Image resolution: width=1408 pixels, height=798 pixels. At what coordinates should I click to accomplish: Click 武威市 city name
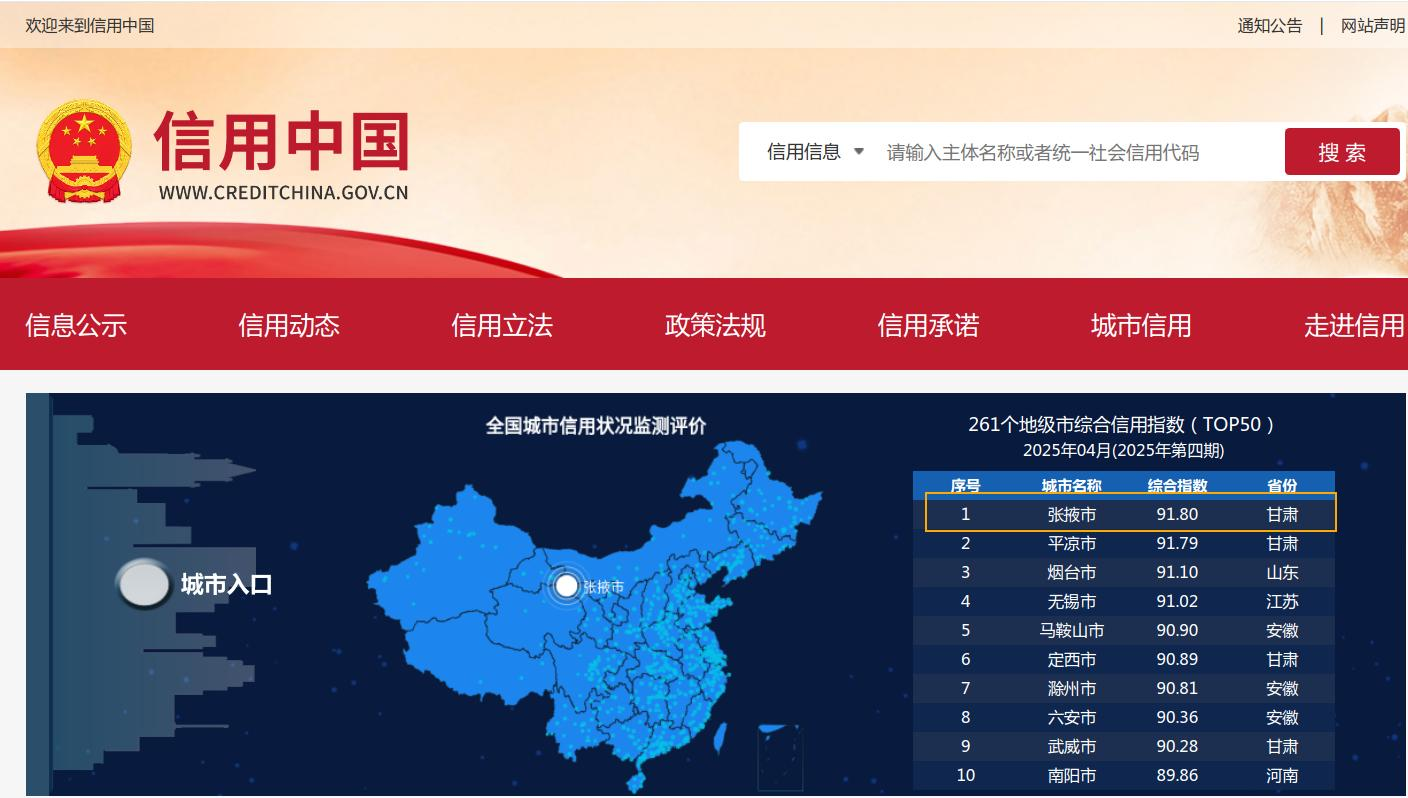tap(1072, 746)
